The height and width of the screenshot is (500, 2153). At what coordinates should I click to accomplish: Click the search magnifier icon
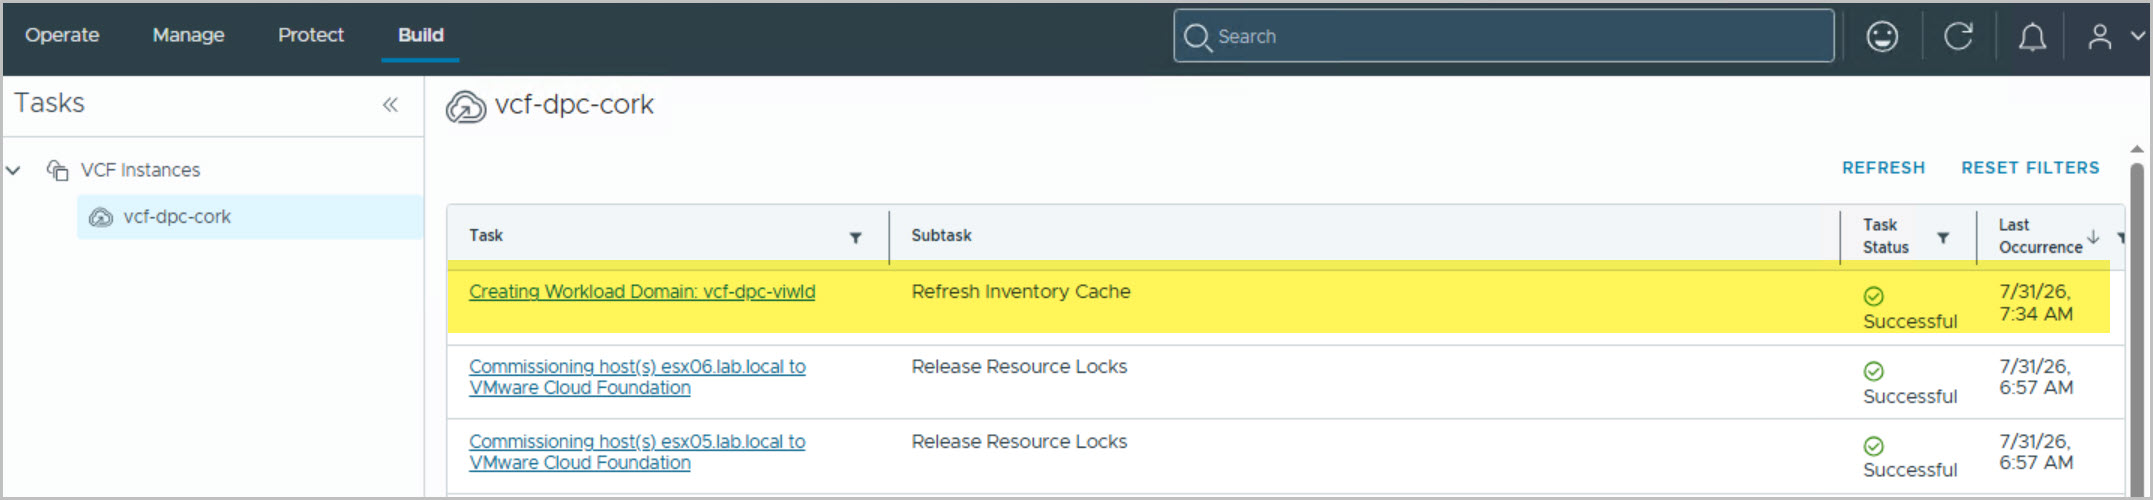1196,37
